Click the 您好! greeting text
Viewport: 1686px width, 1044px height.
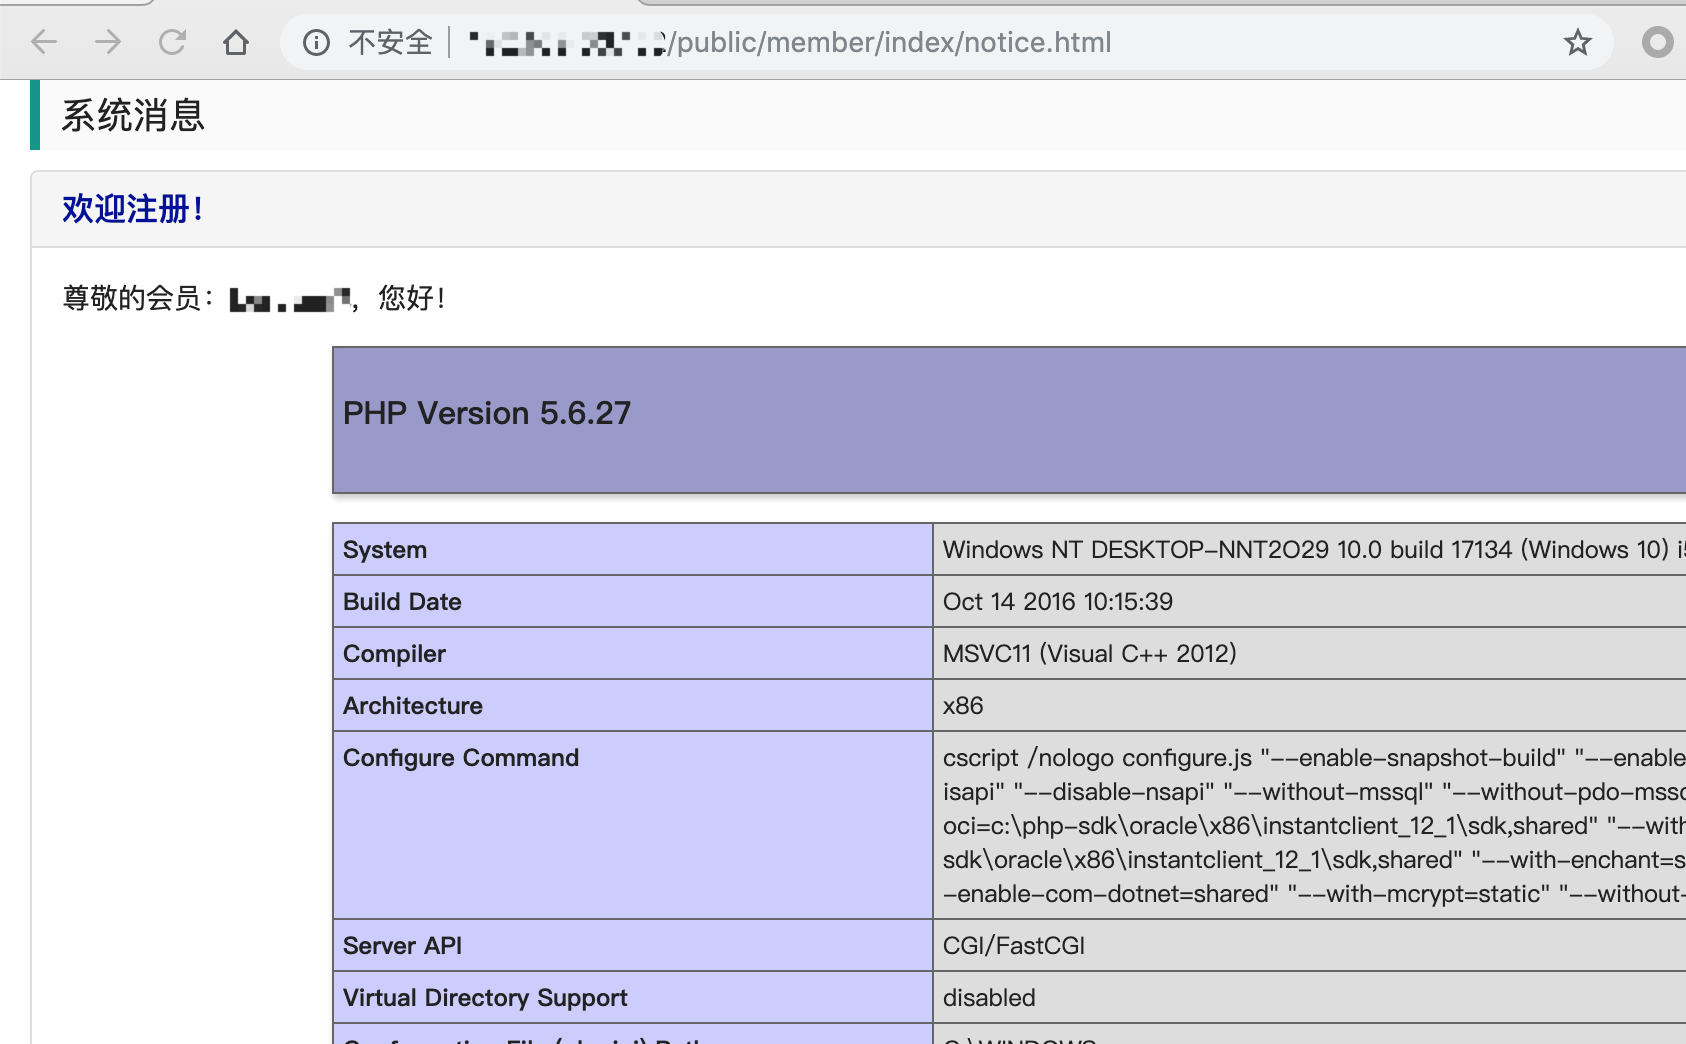point(412,298)
